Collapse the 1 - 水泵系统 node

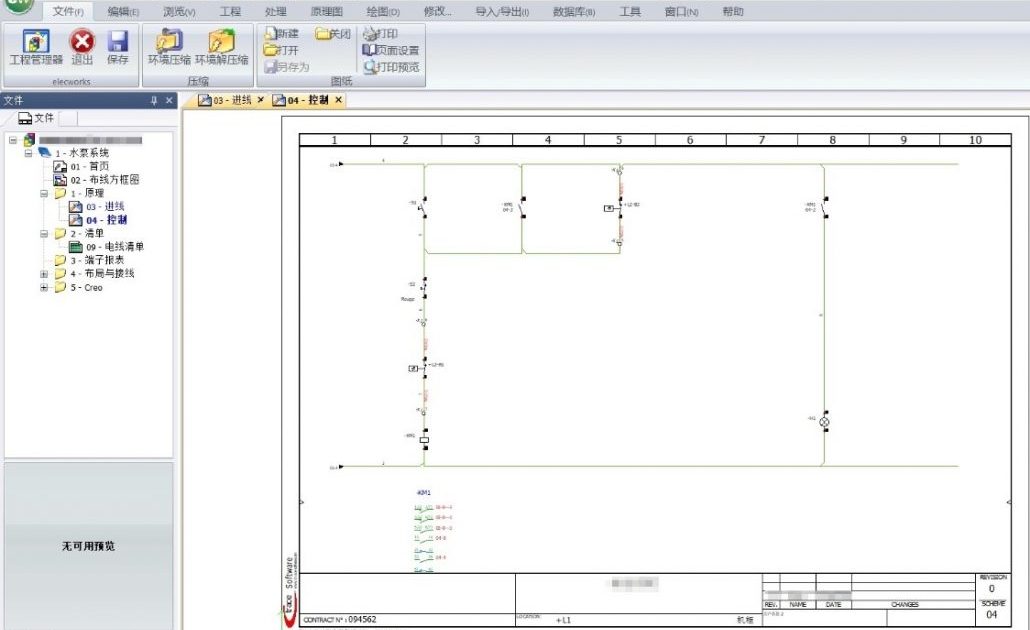28,153
